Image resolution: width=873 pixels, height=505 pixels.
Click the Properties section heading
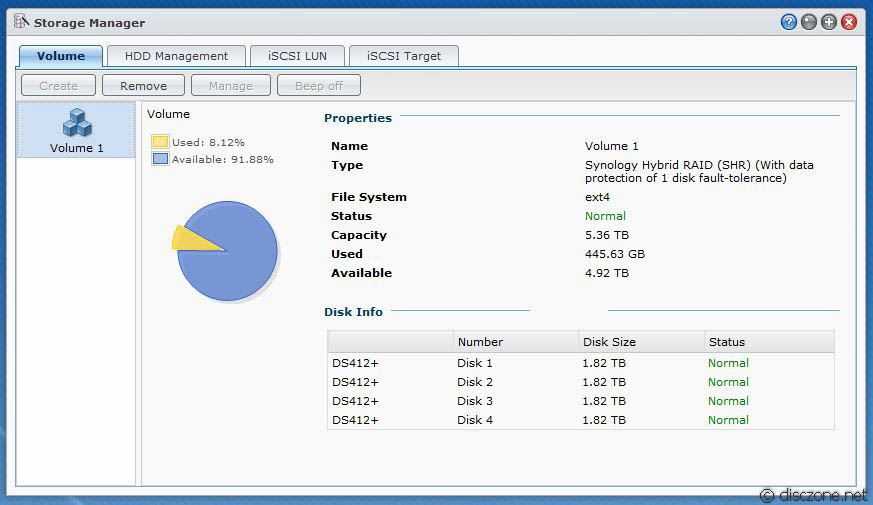coord(358,118)
